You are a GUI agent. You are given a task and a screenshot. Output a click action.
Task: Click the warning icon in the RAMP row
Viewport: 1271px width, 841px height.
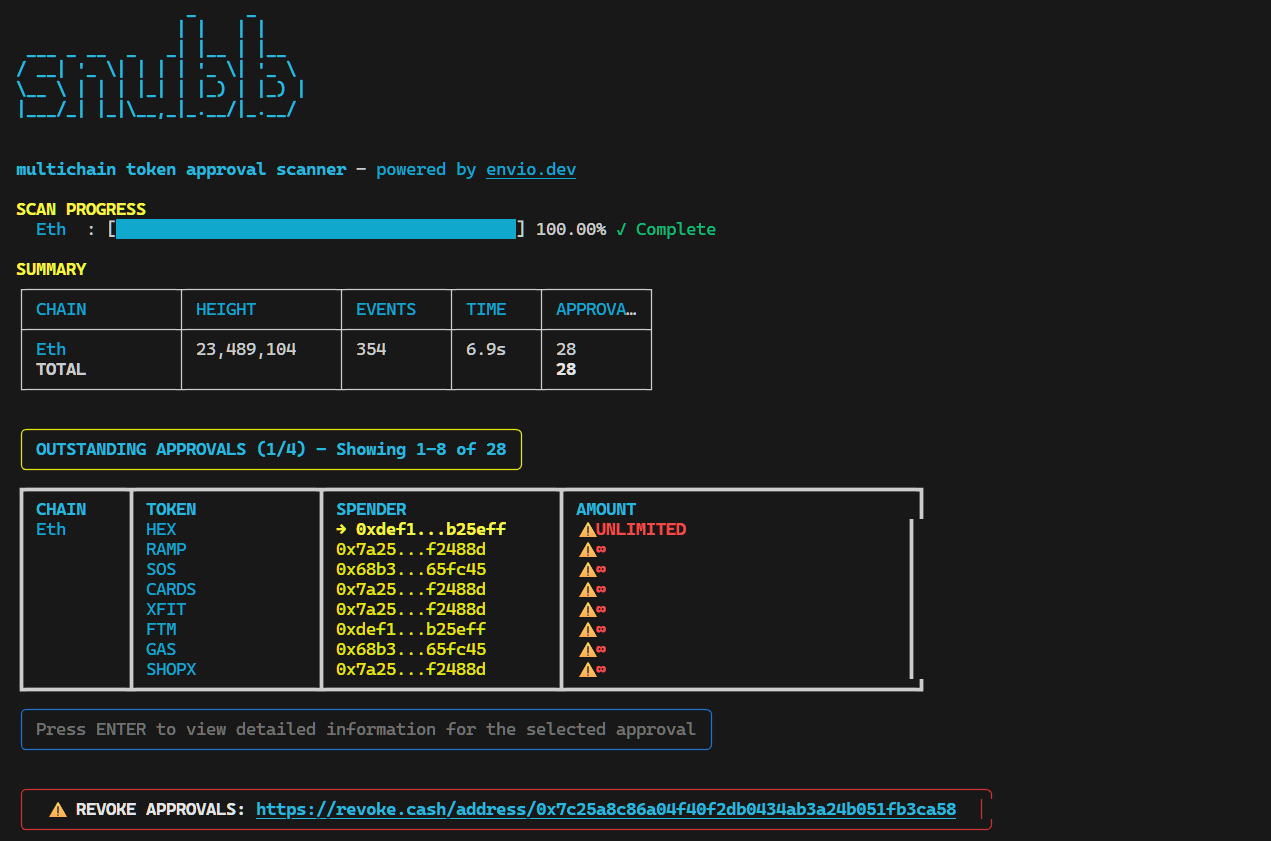(587, 550)
